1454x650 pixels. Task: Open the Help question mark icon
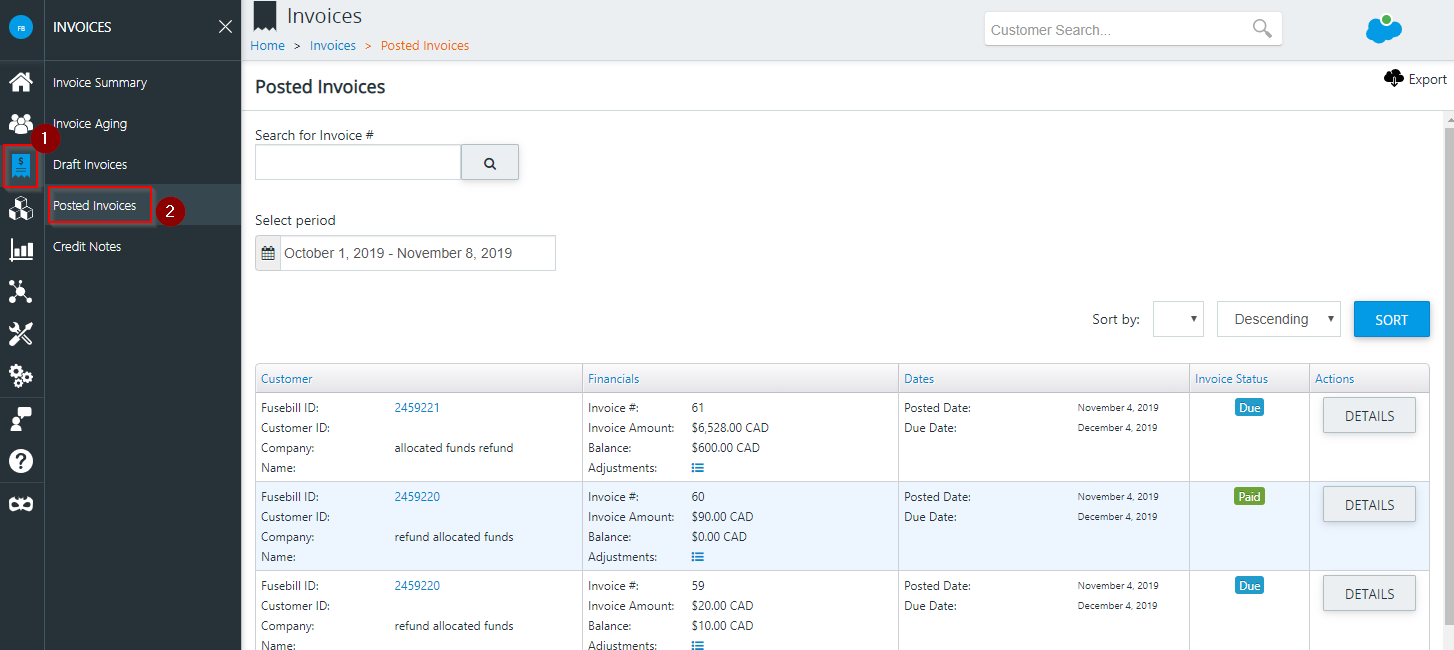pyautogui.click(x=21, y=461)
